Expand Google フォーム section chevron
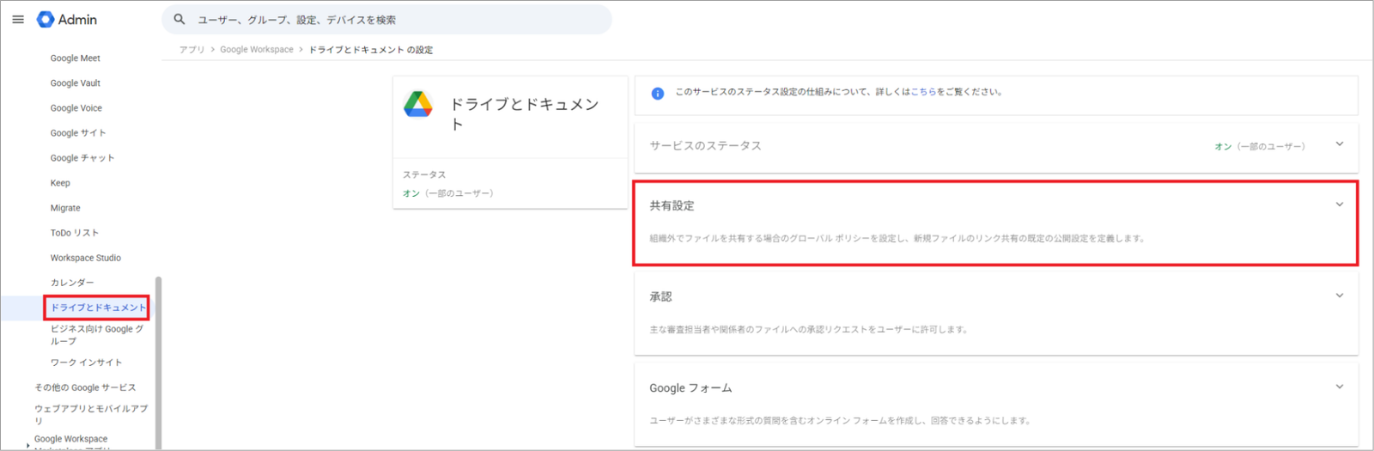The width and height of the screenshot is (1374, 451). pos(1340,386)
